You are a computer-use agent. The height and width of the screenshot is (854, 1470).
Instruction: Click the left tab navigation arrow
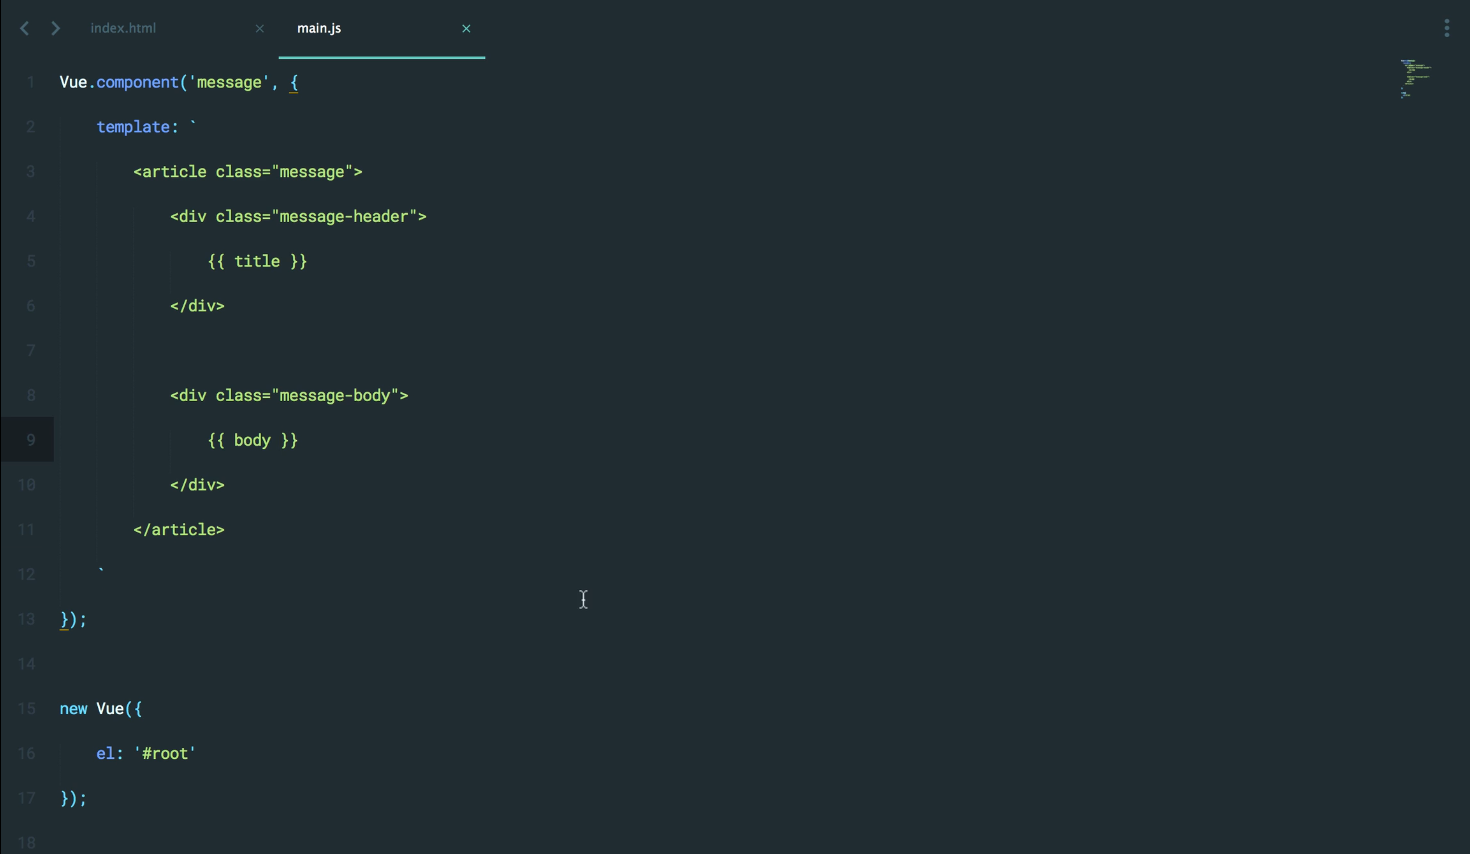point(24,28)
